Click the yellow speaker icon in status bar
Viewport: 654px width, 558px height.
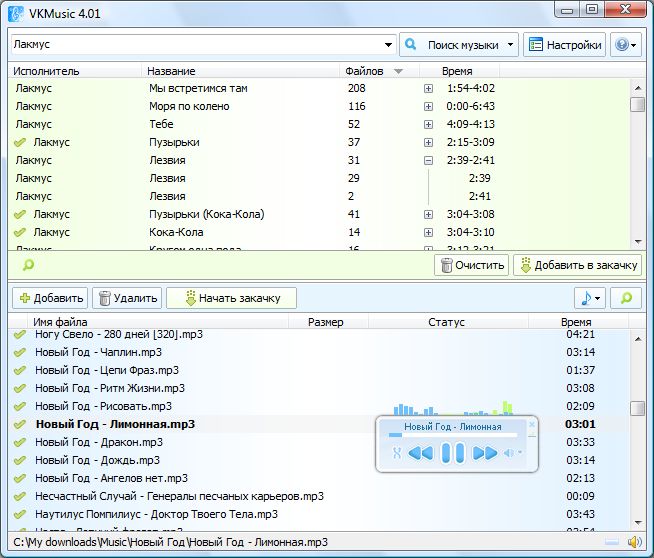tap(633, 542)
